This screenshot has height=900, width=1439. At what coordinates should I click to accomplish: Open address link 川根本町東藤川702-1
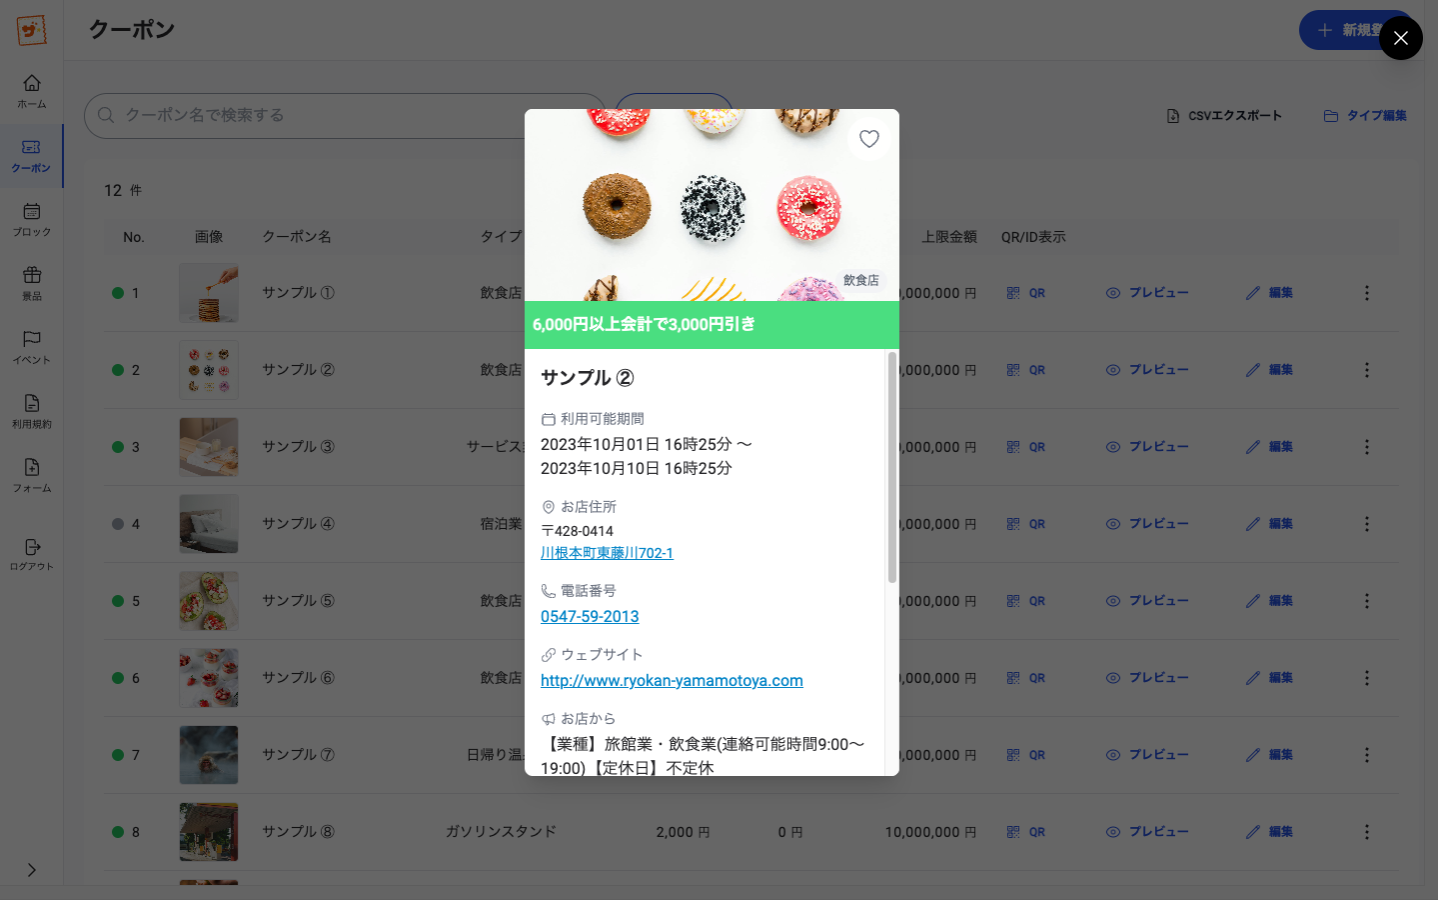[x=607, y=553]
